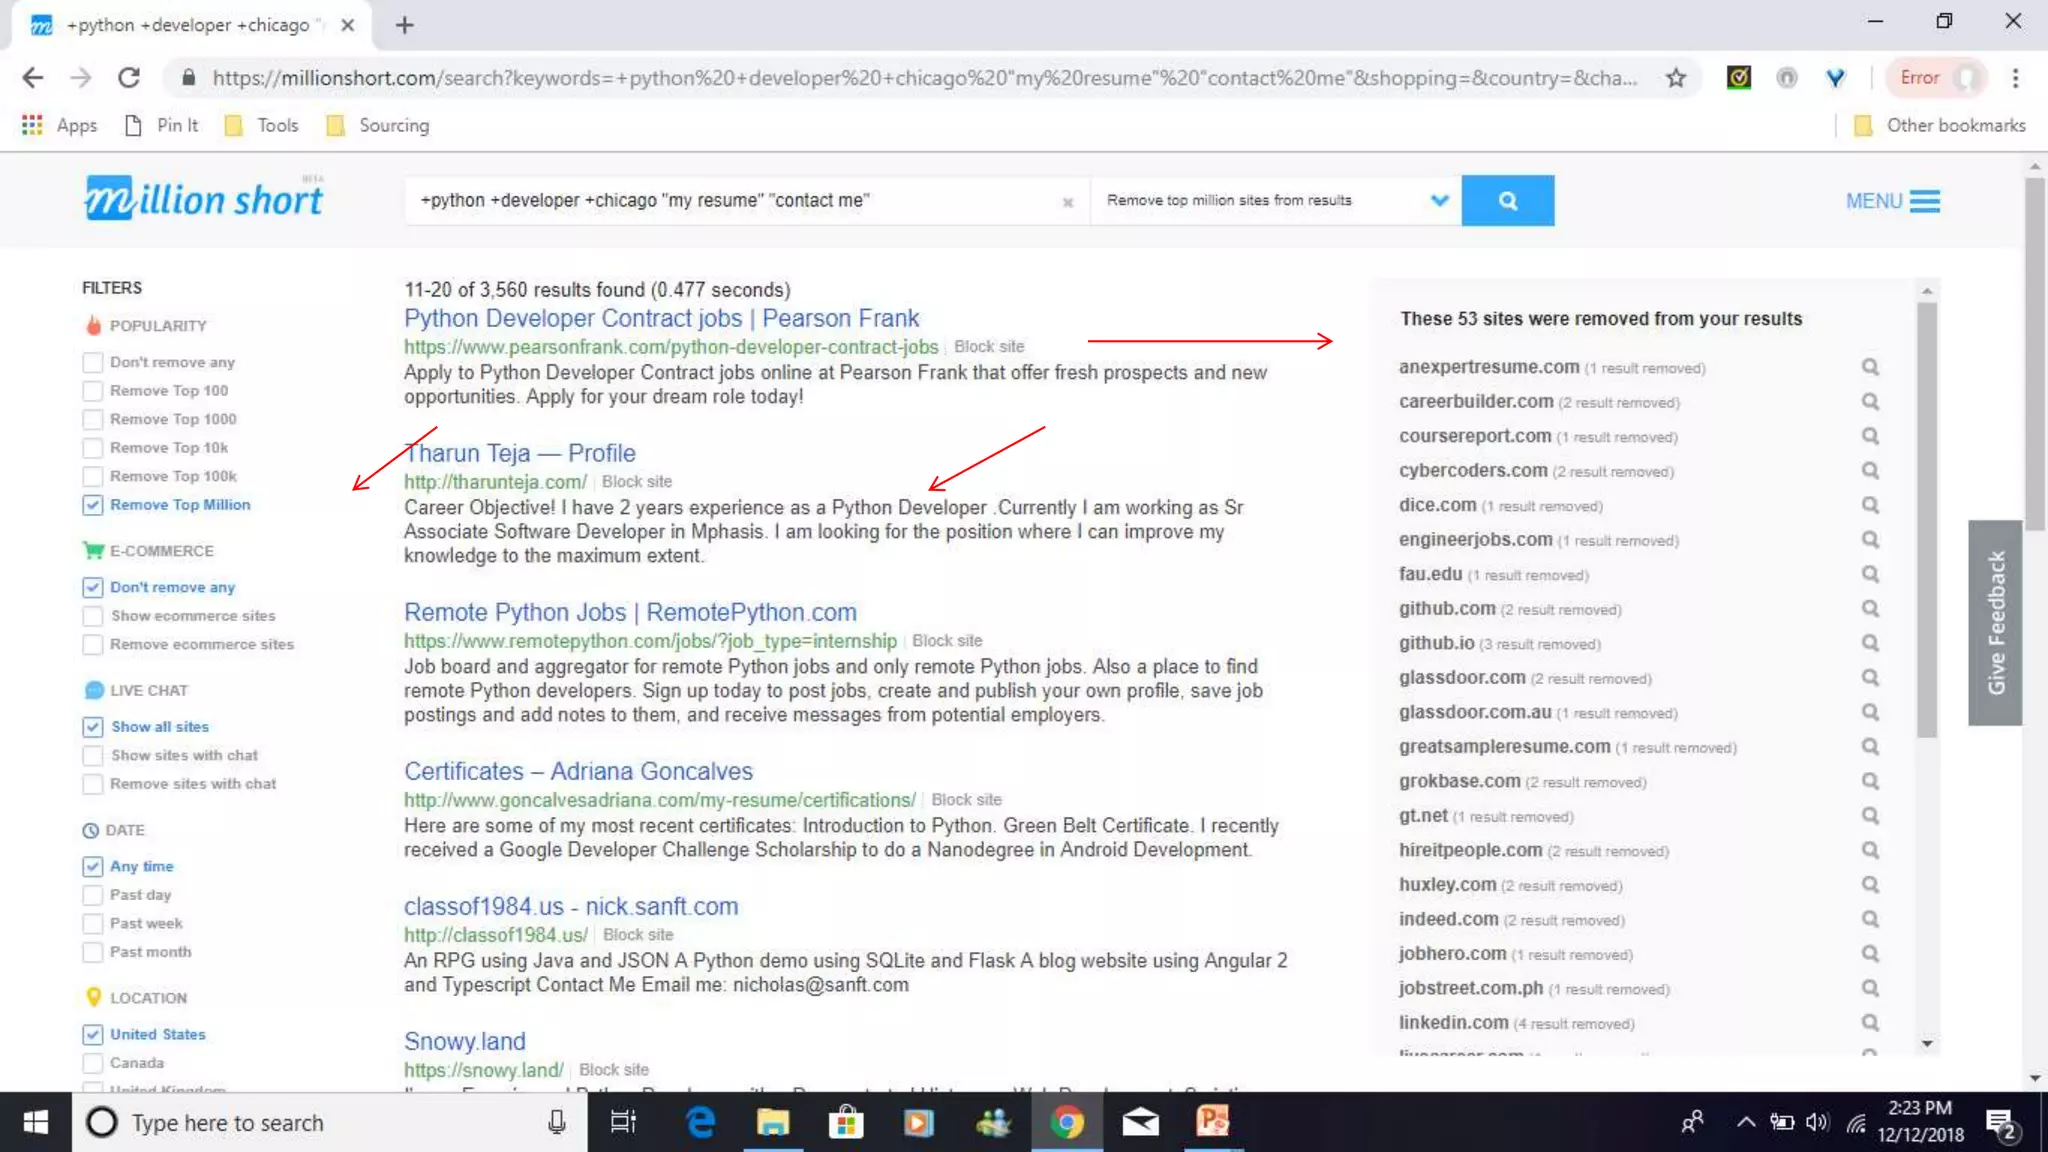Check the Remove Top 100k option
Screen dimensions: 2048x1152
click(x=93, y=476)
